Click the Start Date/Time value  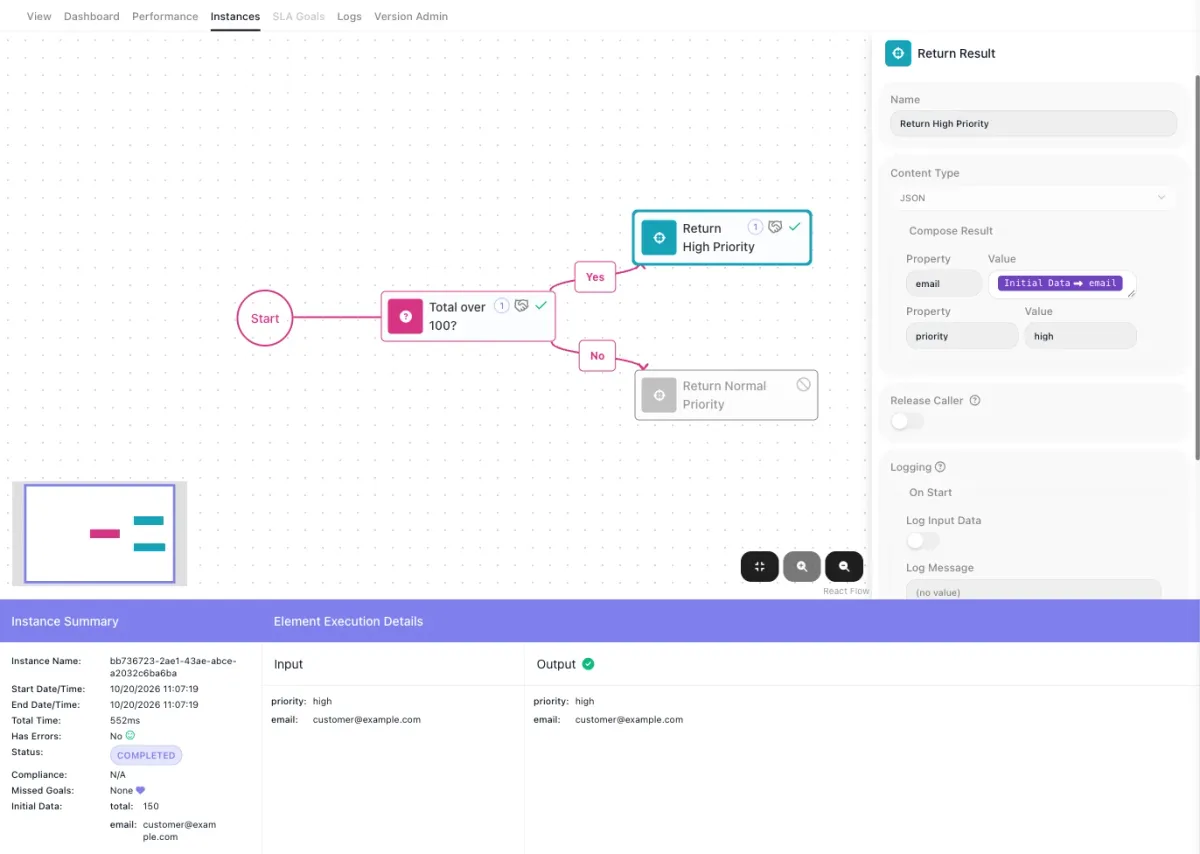154,689
